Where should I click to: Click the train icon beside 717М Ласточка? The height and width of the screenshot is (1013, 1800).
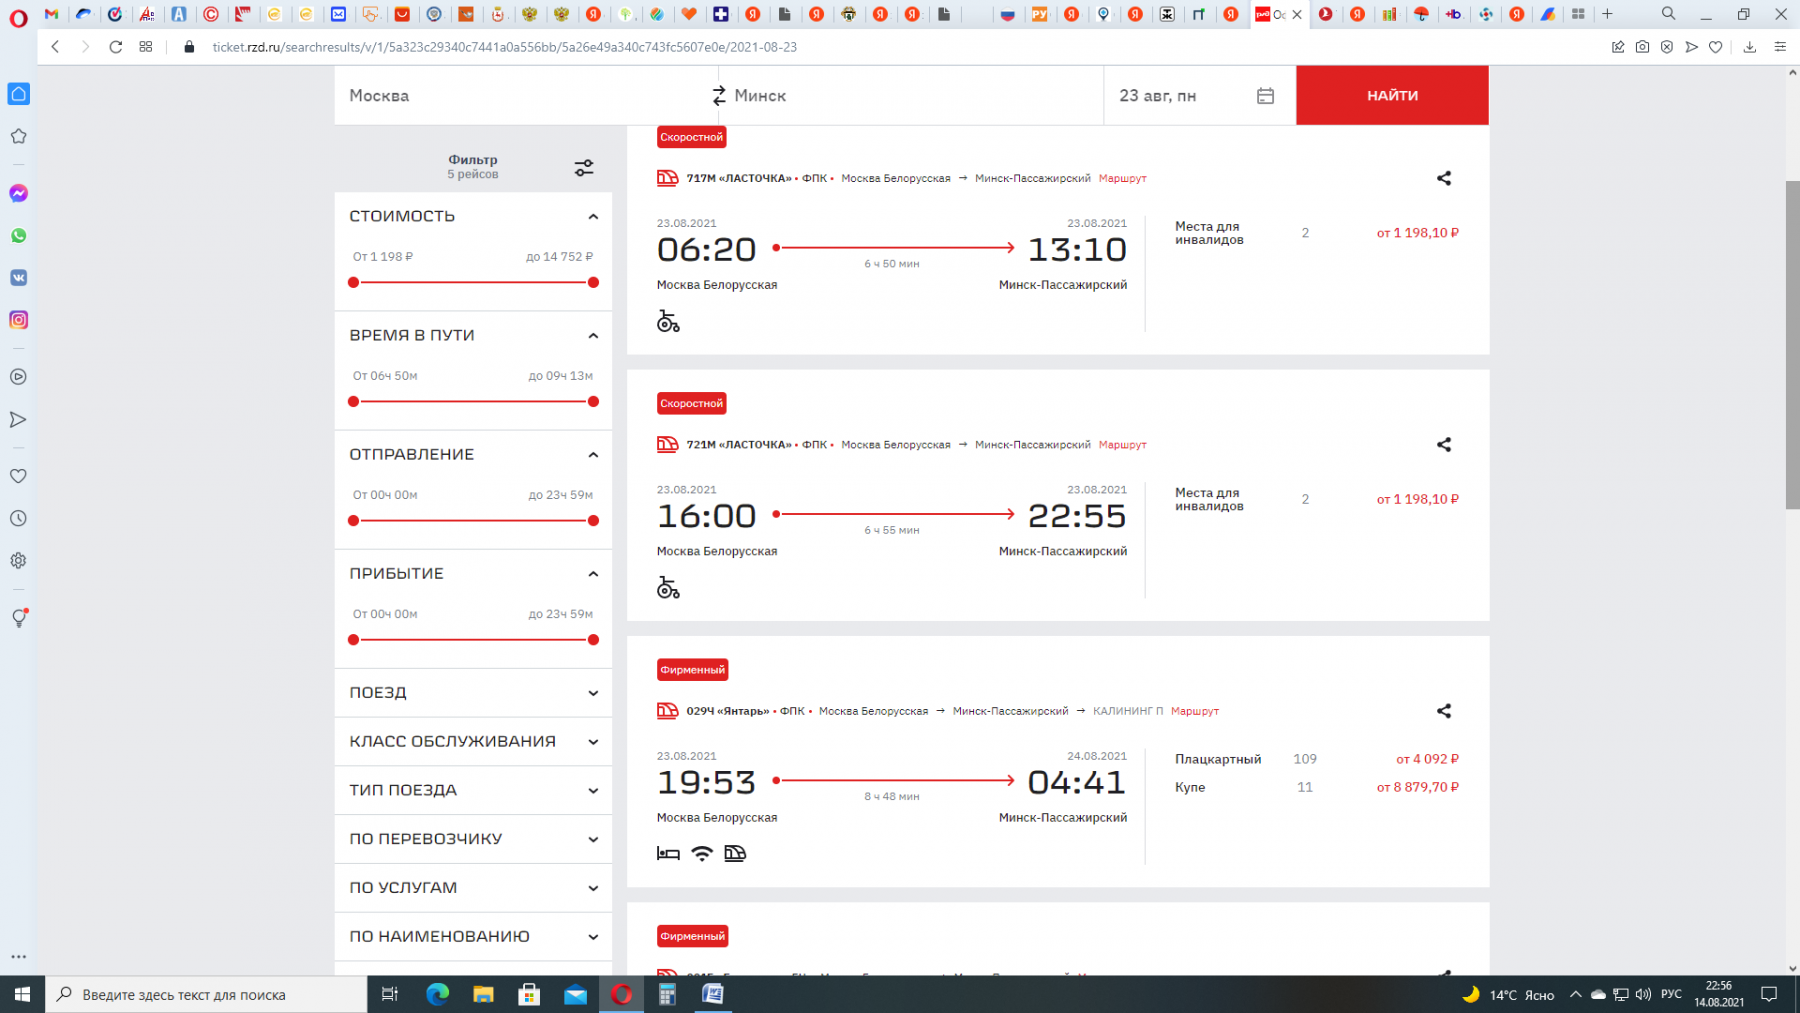(667, 178)
